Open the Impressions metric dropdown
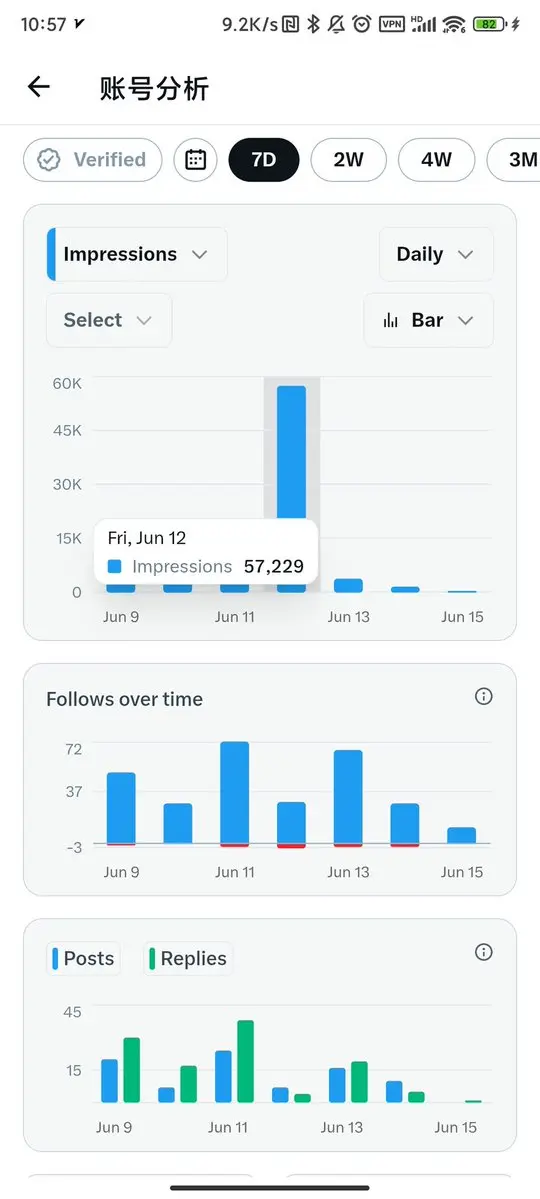Screen dimensions: 540x1199 (x=137, y=255)
